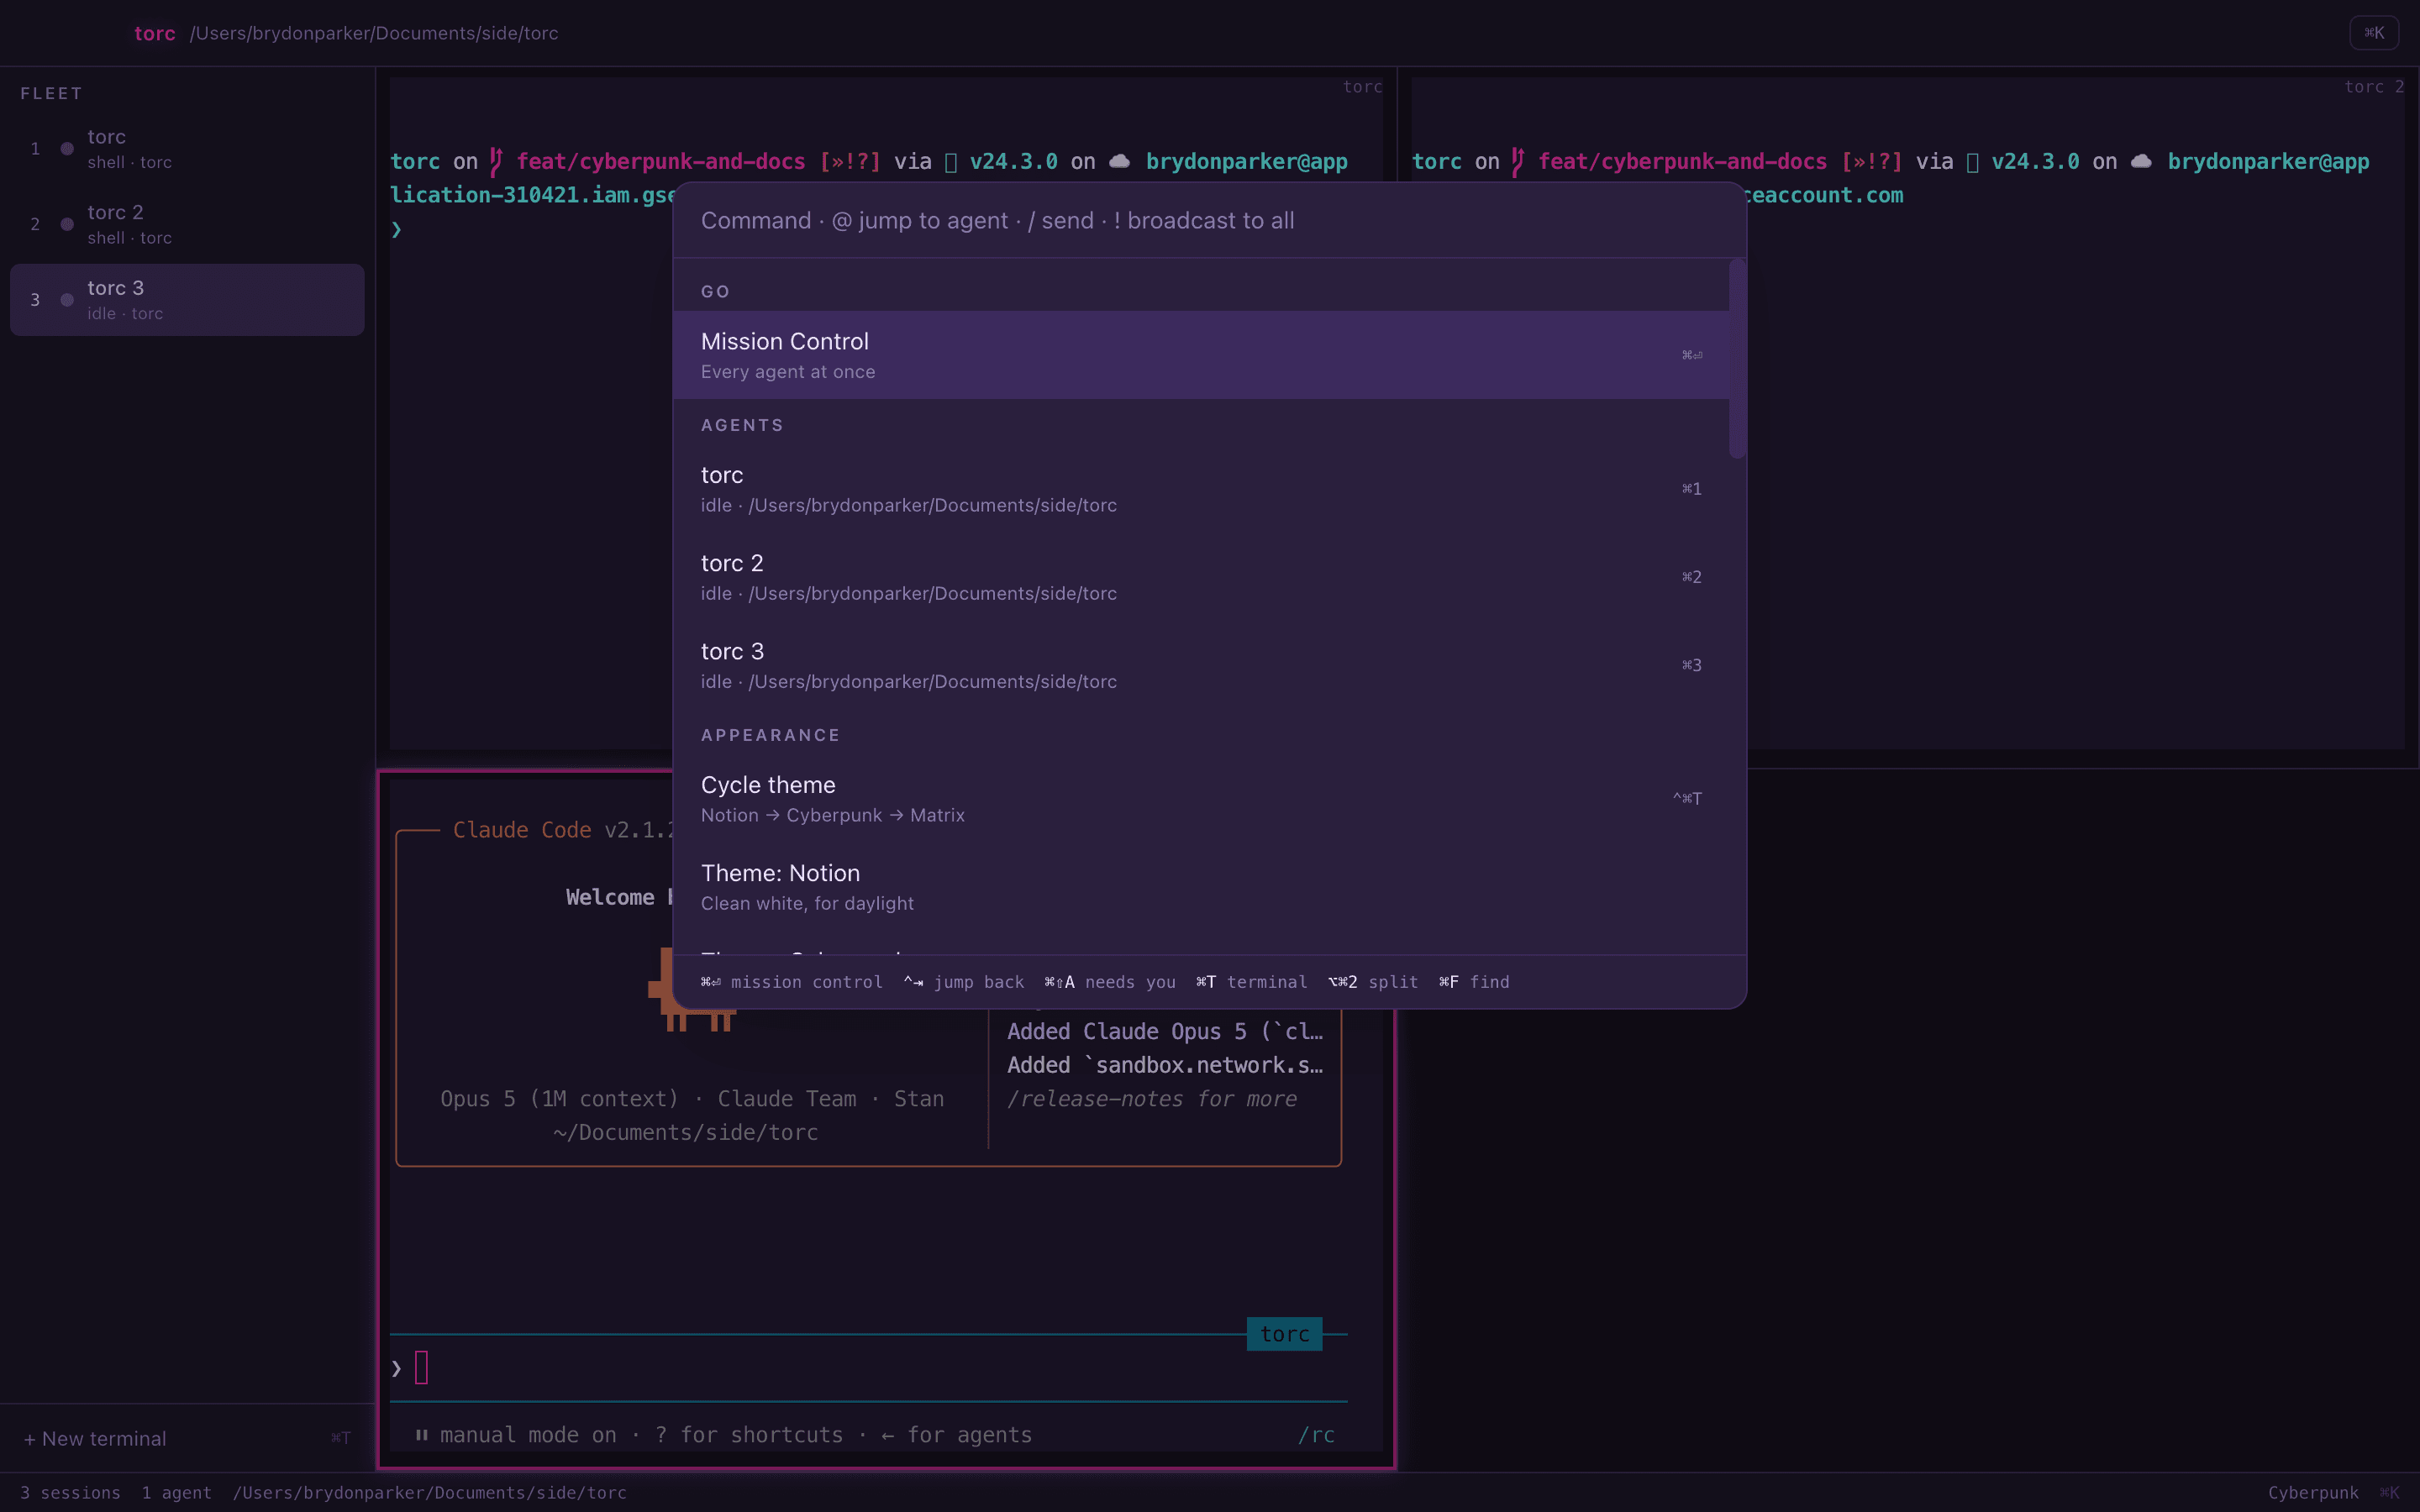Click the '1 agent' status bar entry
The width and height of the screenshot is (2420, 1512).
tap(177, 1492)
